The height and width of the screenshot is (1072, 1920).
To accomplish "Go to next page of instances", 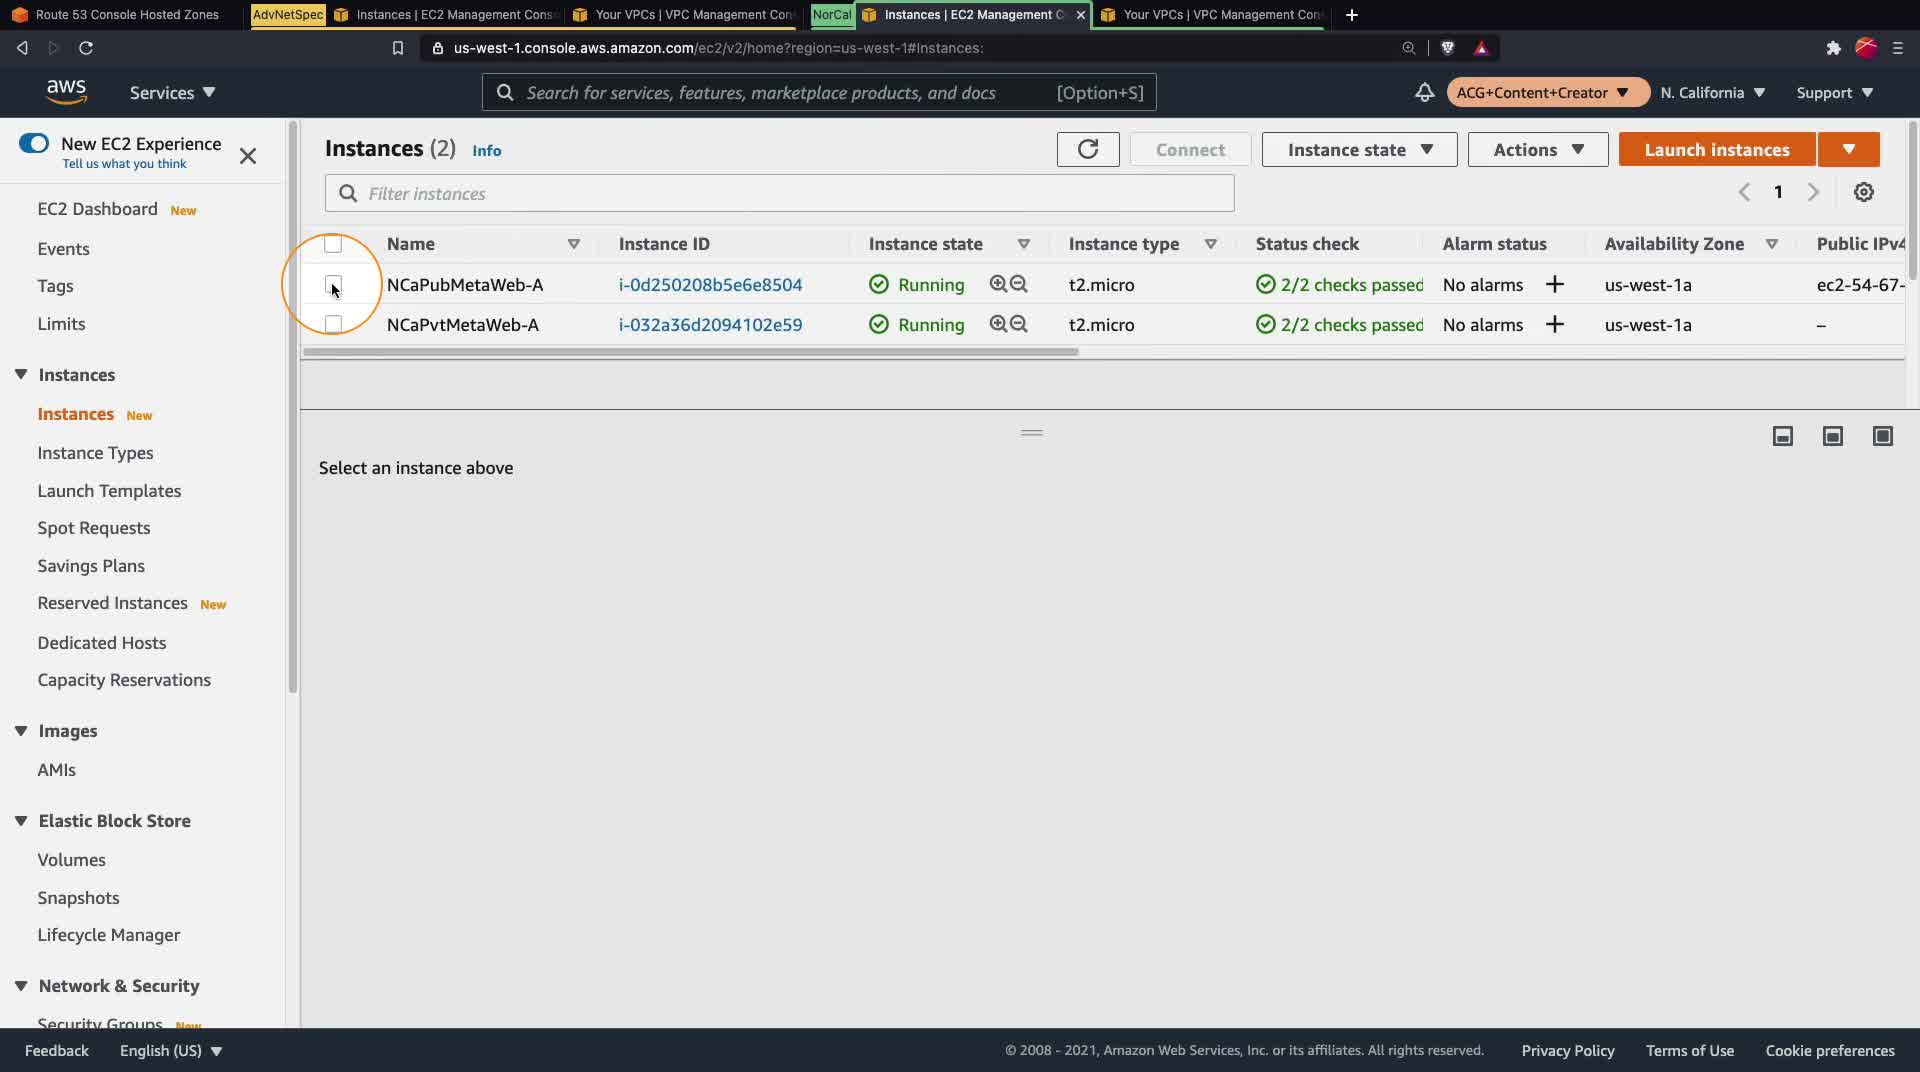I will [x=1813, y=192].
